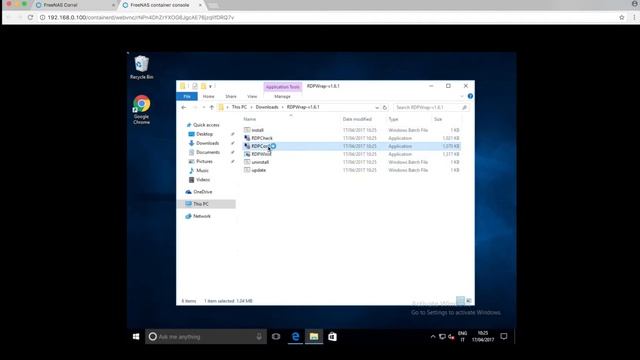Click the Properties quick access toolbar icon
The image size is (640, 360).
coord(195,86)
